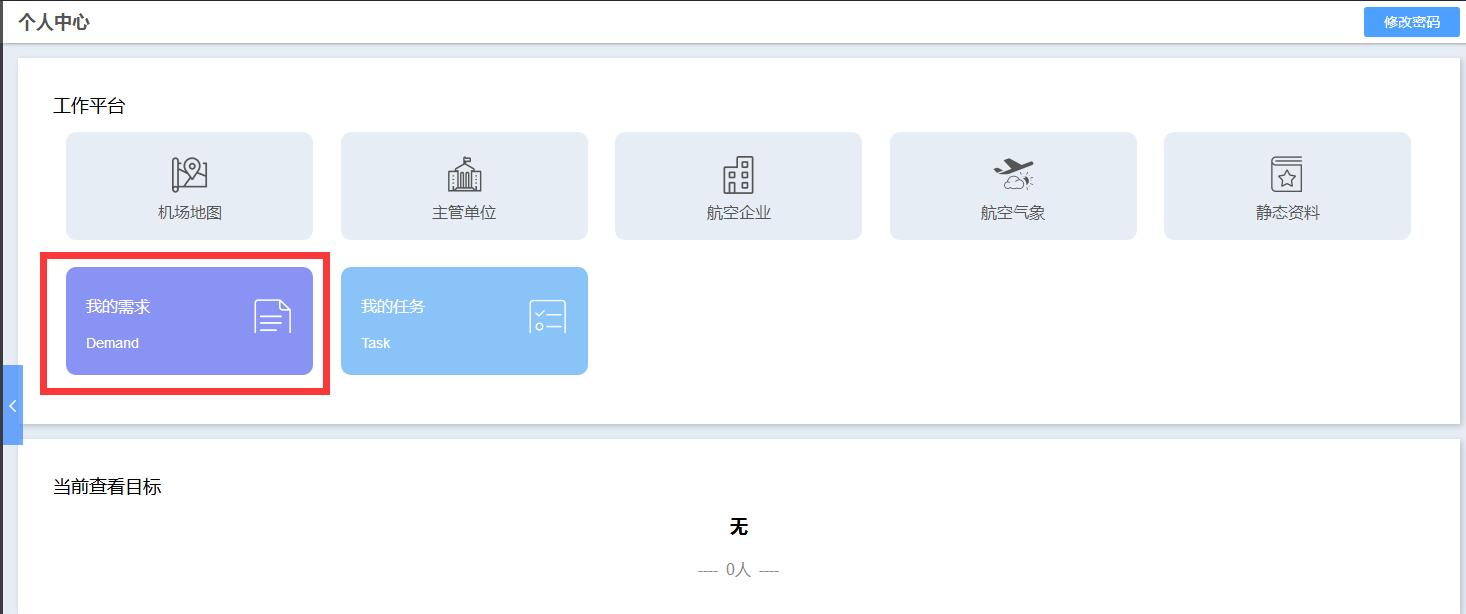1466x614 pixels.
Task: Click the 无 target value text
Action: coord(739,527)
